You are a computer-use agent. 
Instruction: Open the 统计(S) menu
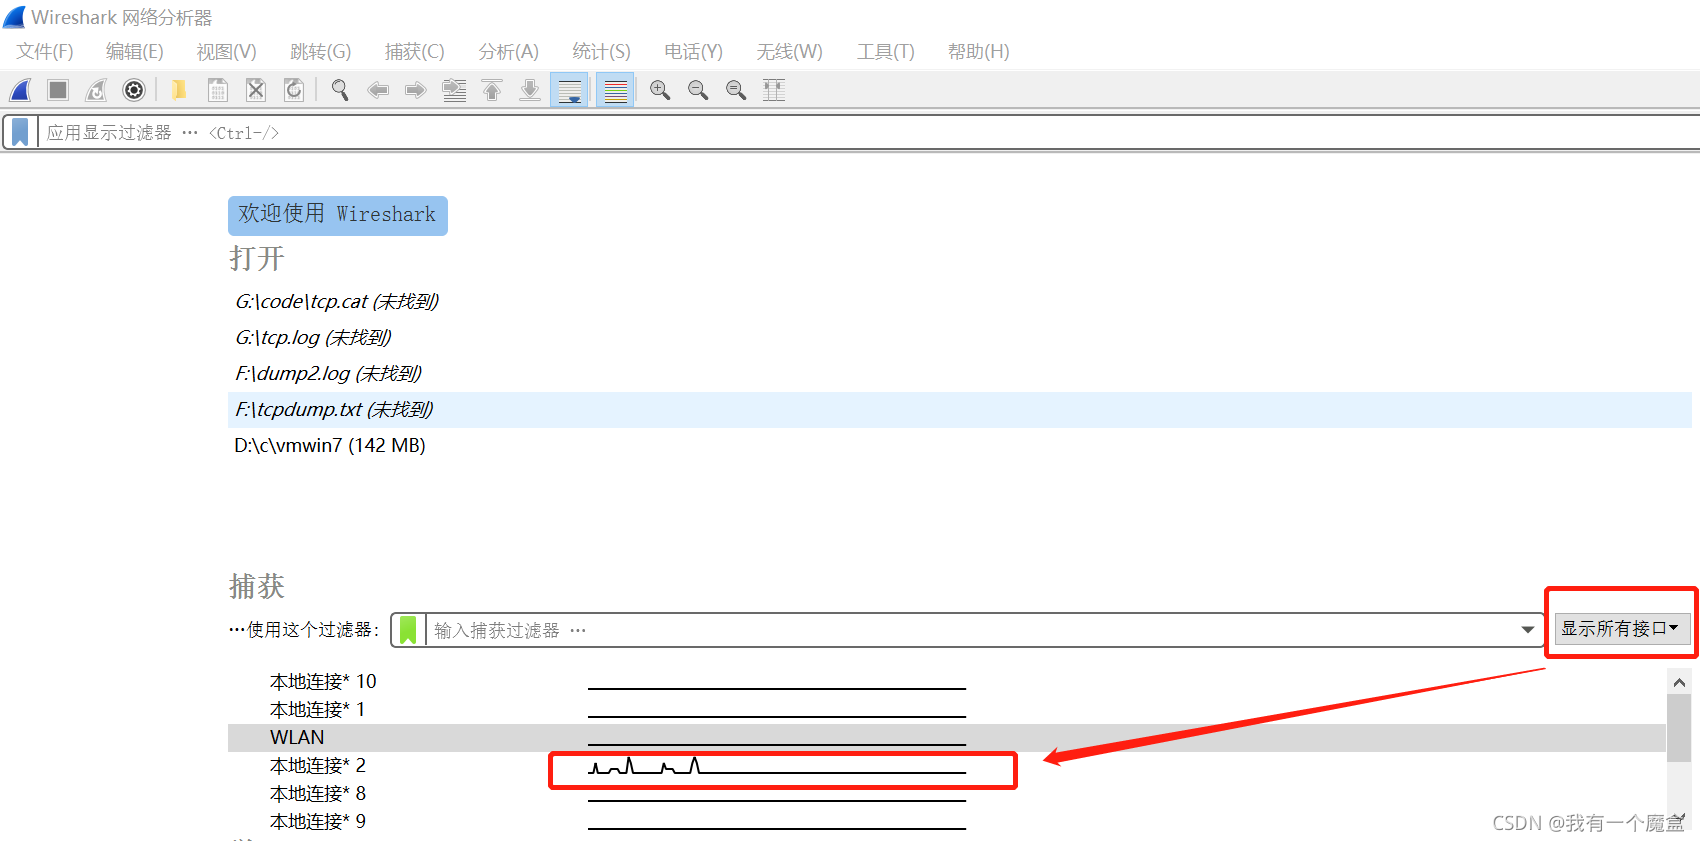[x=602, y=51]
